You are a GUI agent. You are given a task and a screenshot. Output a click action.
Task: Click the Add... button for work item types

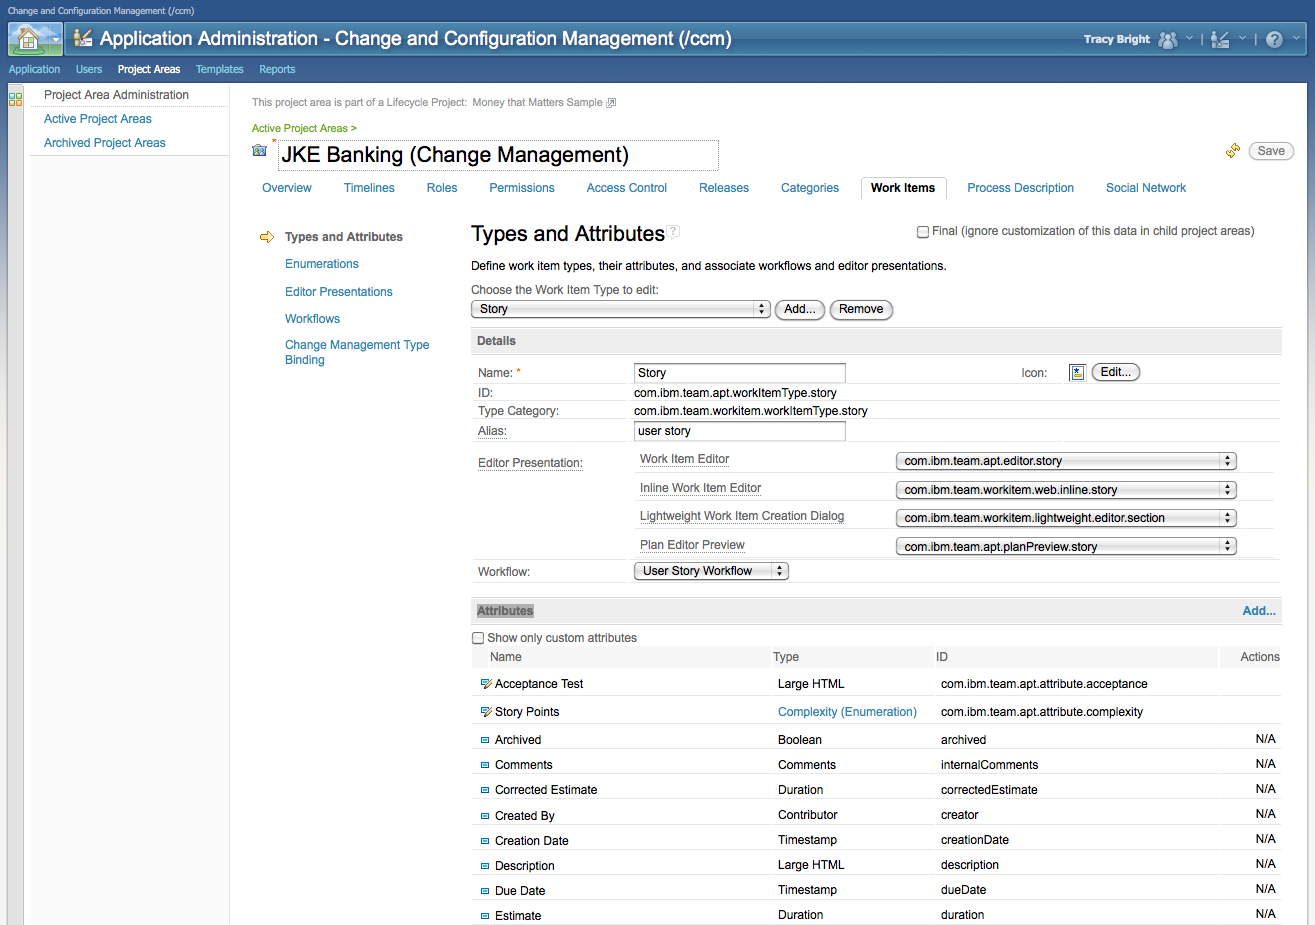[800, 309]
